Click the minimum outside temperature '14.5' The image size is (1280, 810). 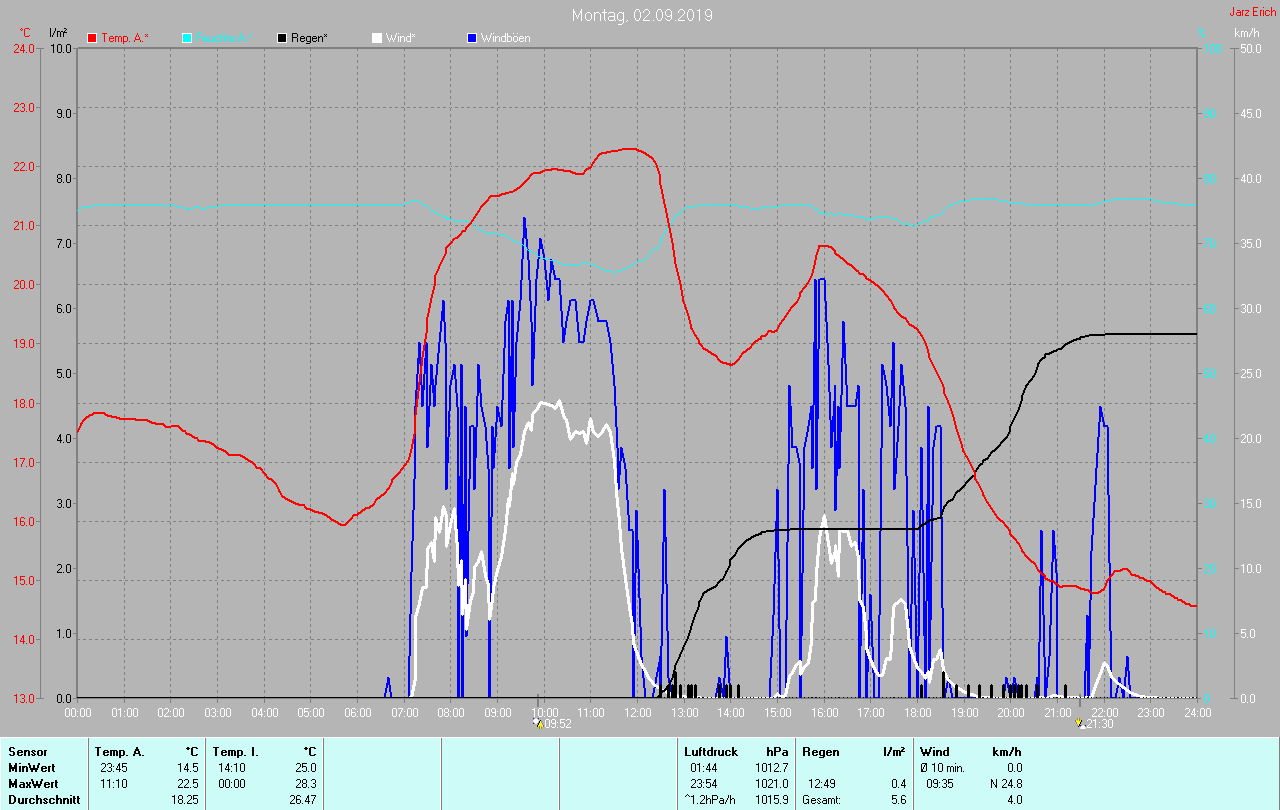pos(188,768)
